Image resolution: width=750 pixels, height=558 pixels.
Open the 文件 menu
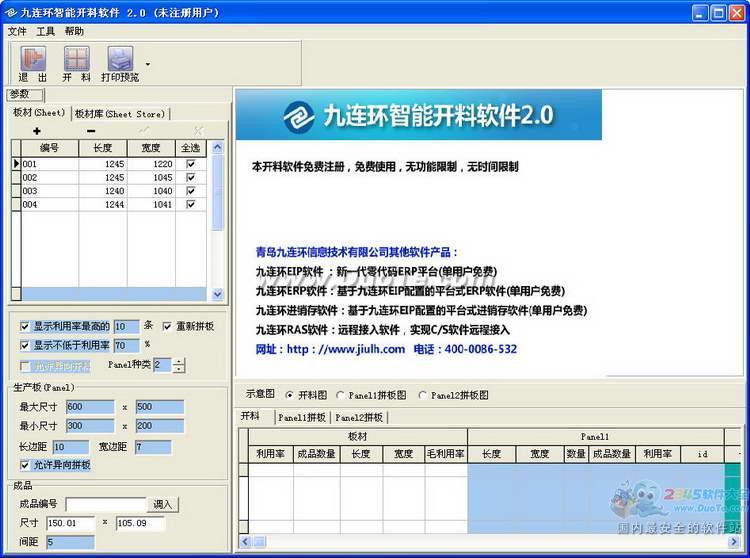[x=17, y=32]
